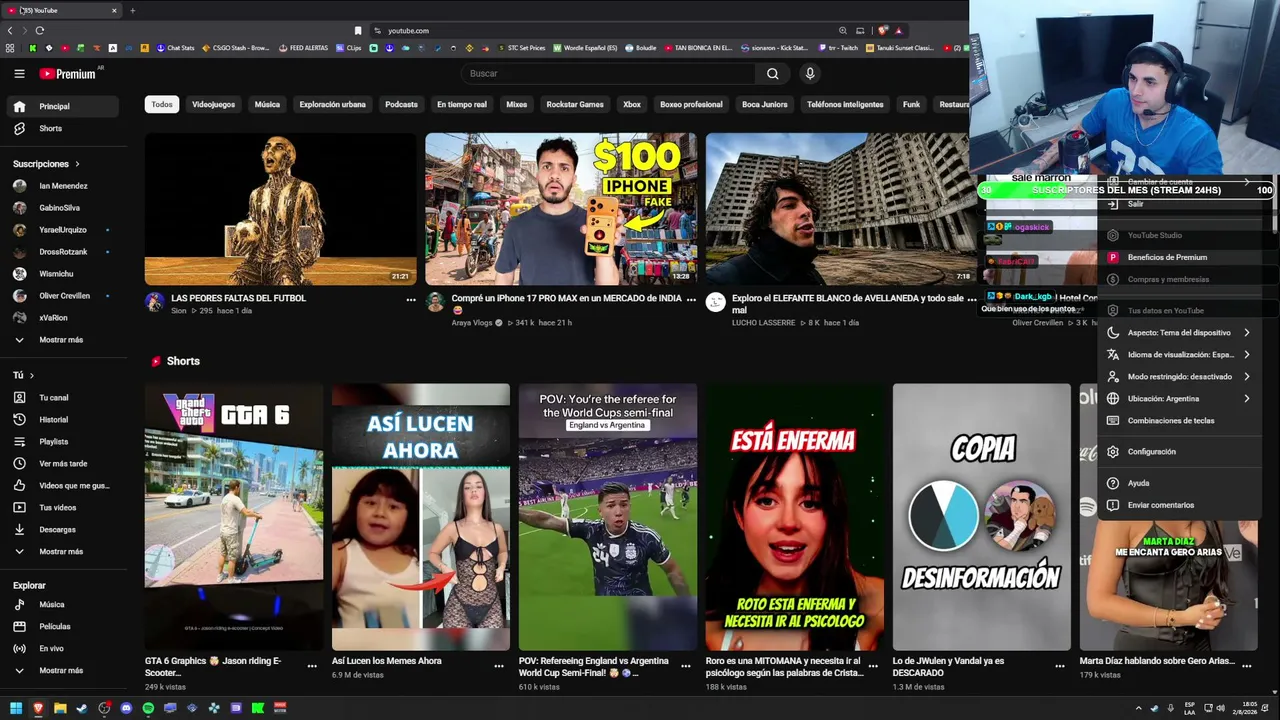Open Steam from the Windows taskbar

click(x=82, y=708)
